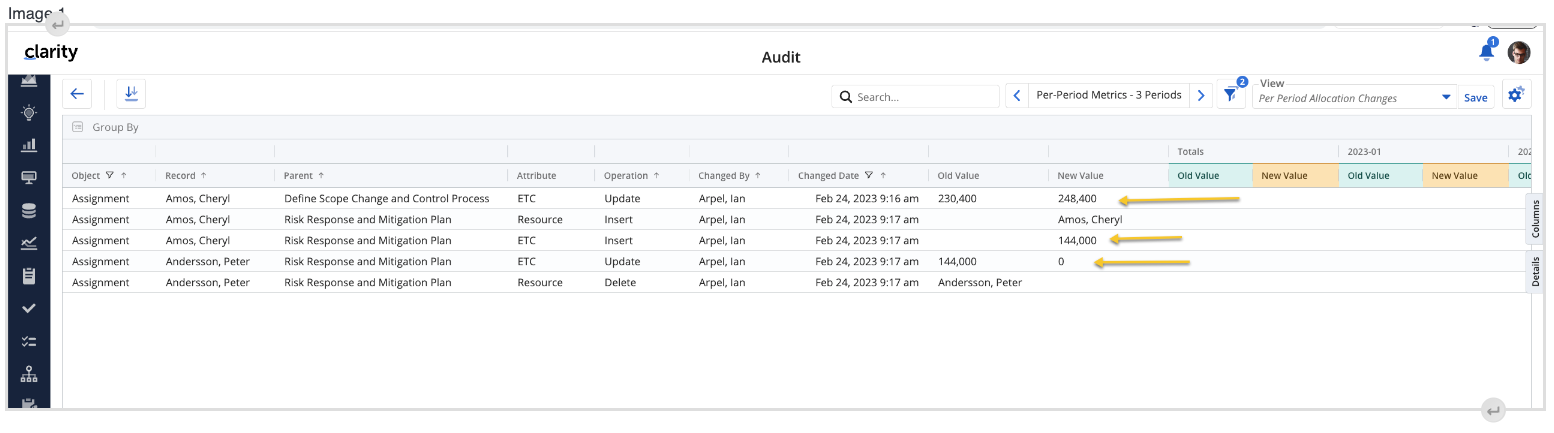This screenshot has width=1554, height=433.
Task: Open the lightbulb ideas sidebar icon
Action: (29, 112)
